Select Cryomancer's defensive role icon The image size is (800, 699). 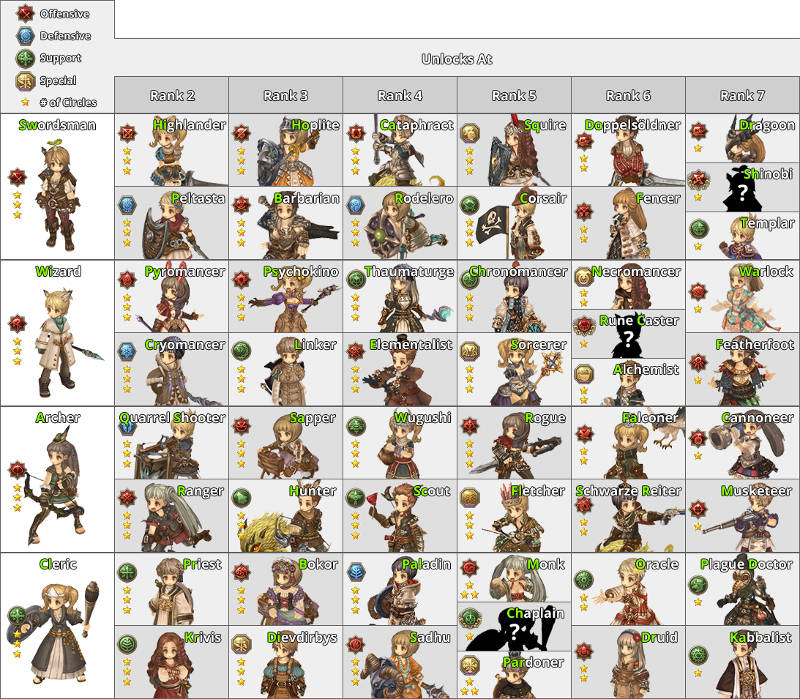pyautogui.click(x=127, y=351)
